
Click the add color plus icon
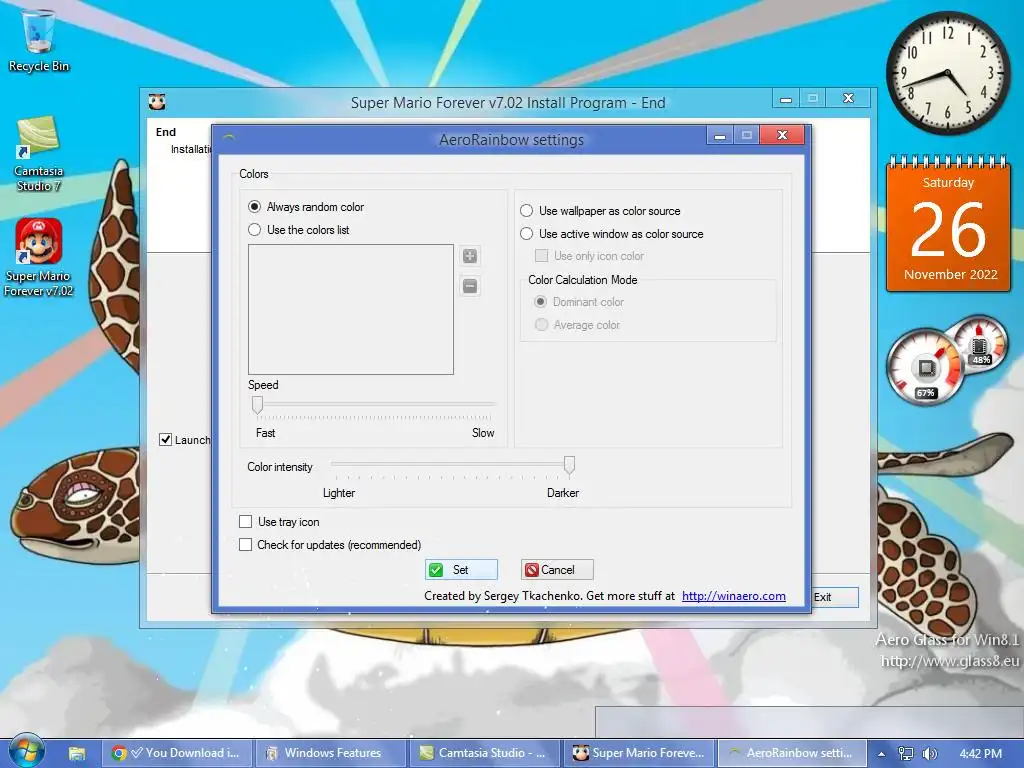[x=470, y=256]
